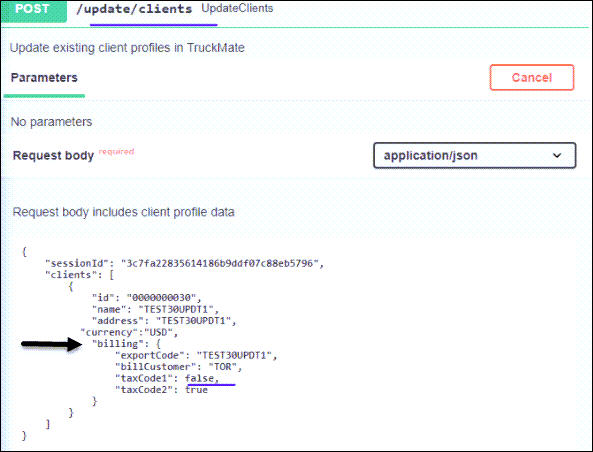The image size is (593, 452).
Task: Click the dropdown chevron arrow icon
Action: pos(557,155)
